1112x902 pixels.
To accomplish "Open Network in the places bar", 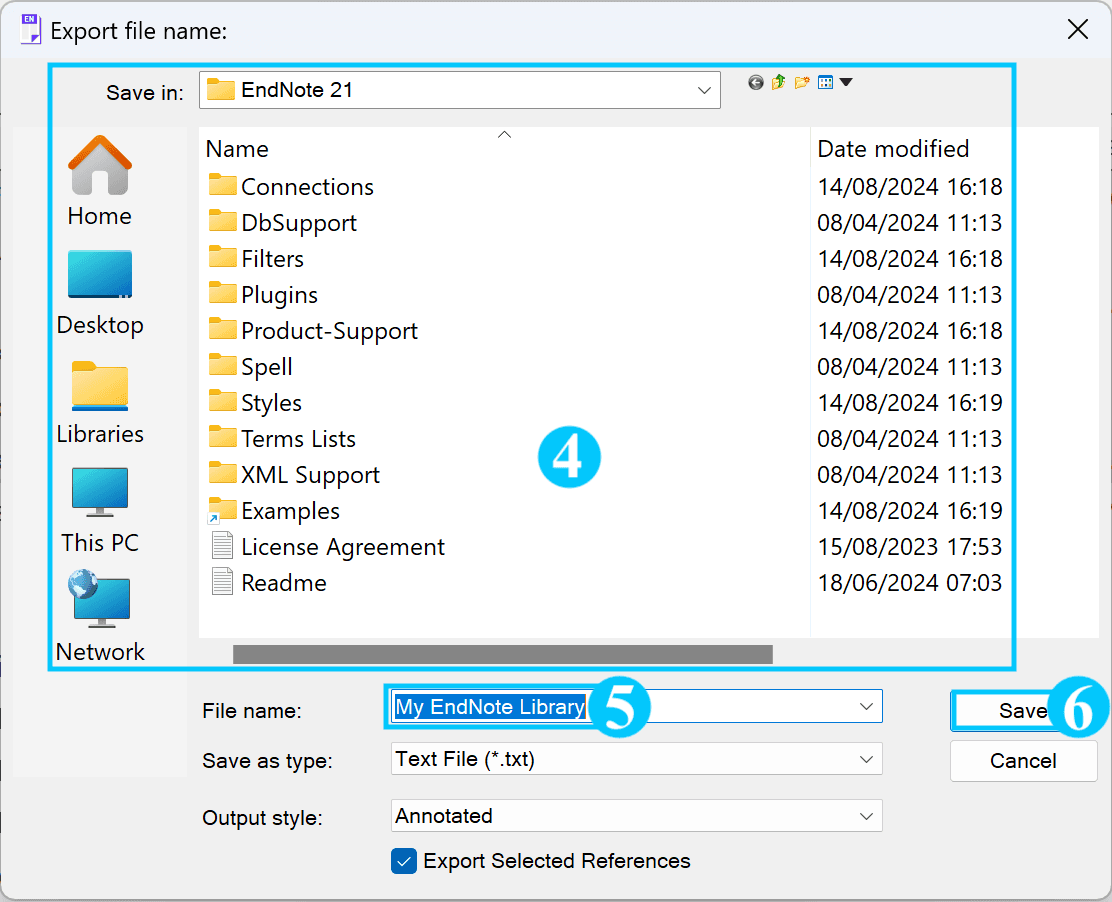I will [x=100, y=617].
